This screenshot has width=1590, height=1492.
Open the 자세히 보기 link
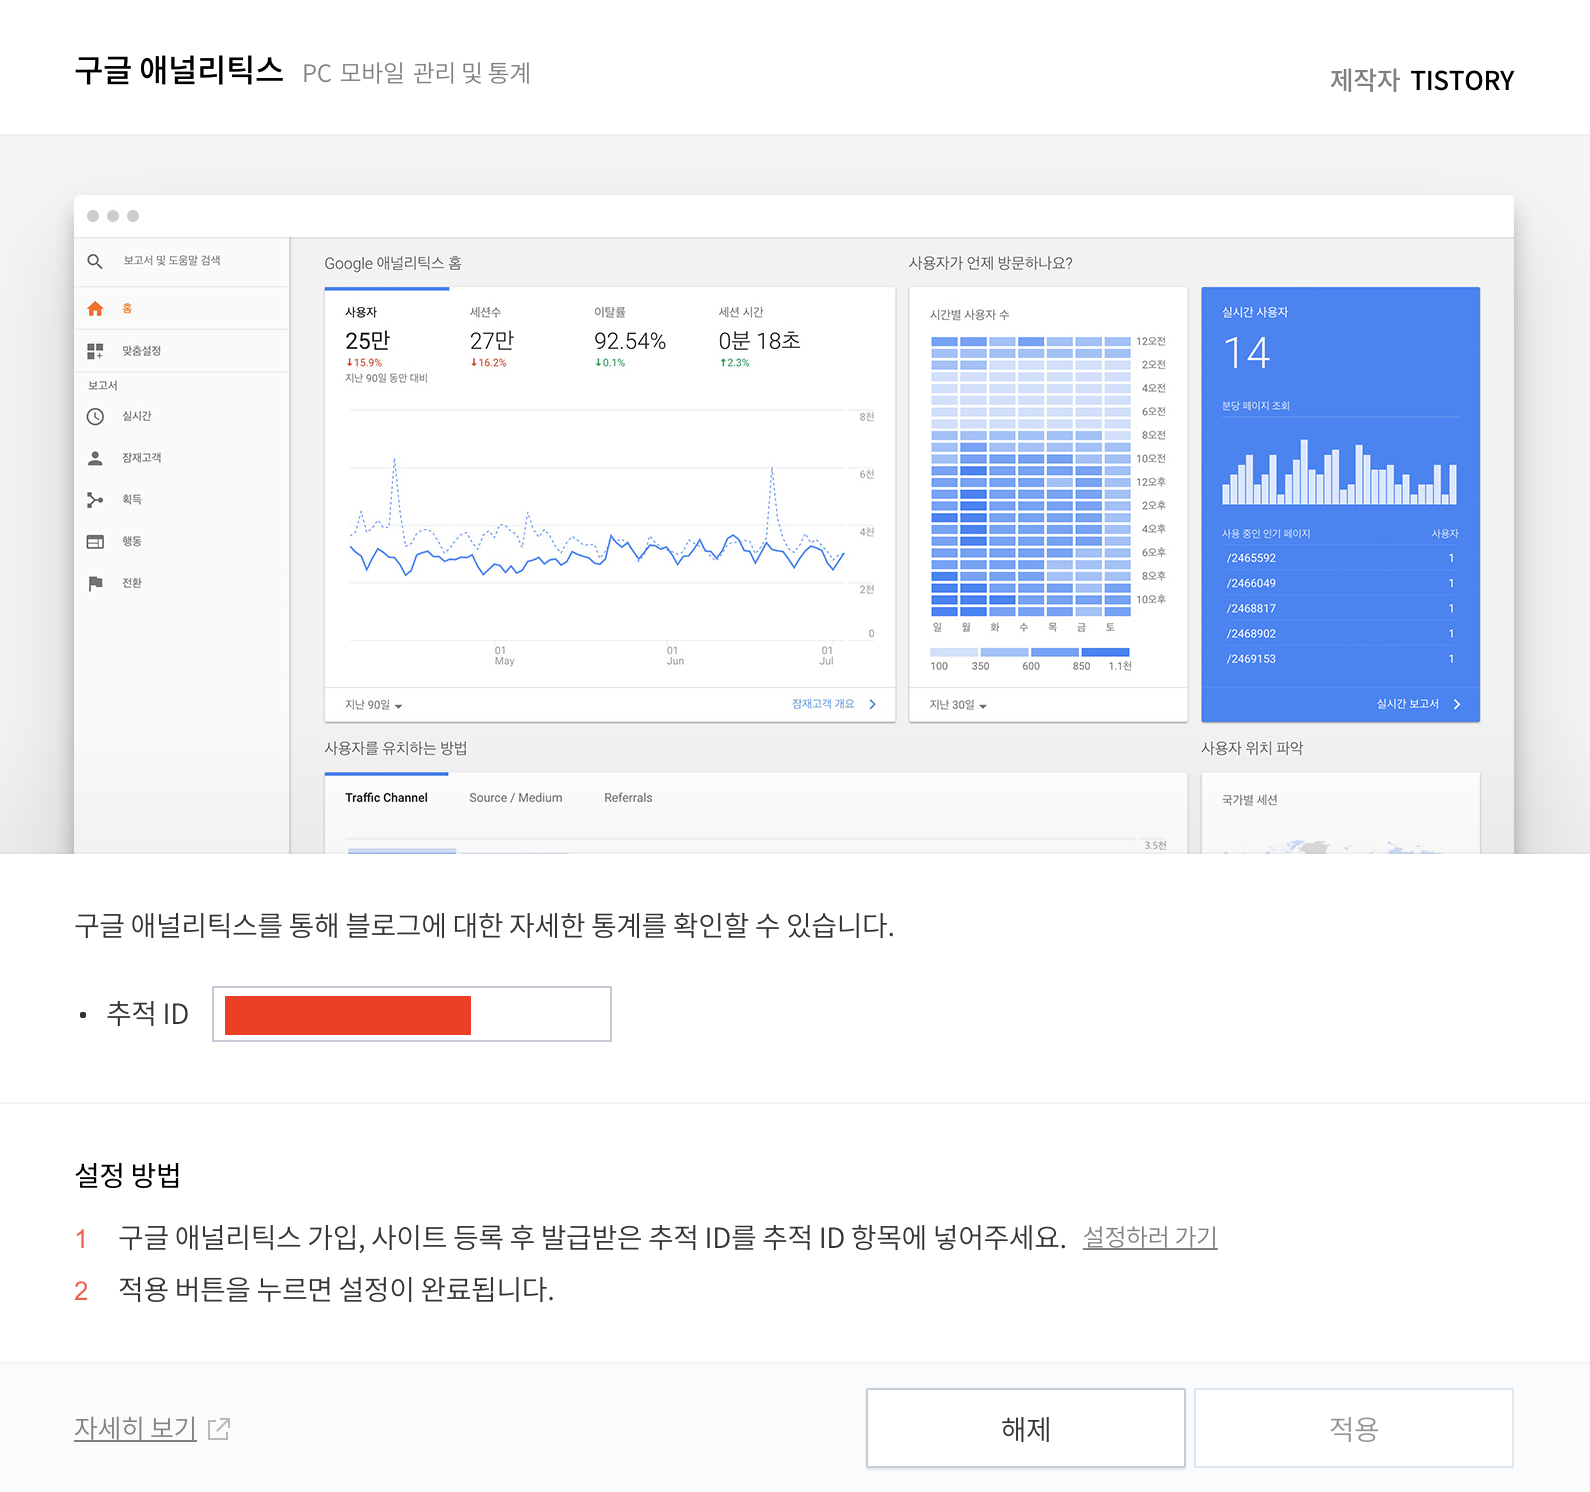tap(135, 1428)
